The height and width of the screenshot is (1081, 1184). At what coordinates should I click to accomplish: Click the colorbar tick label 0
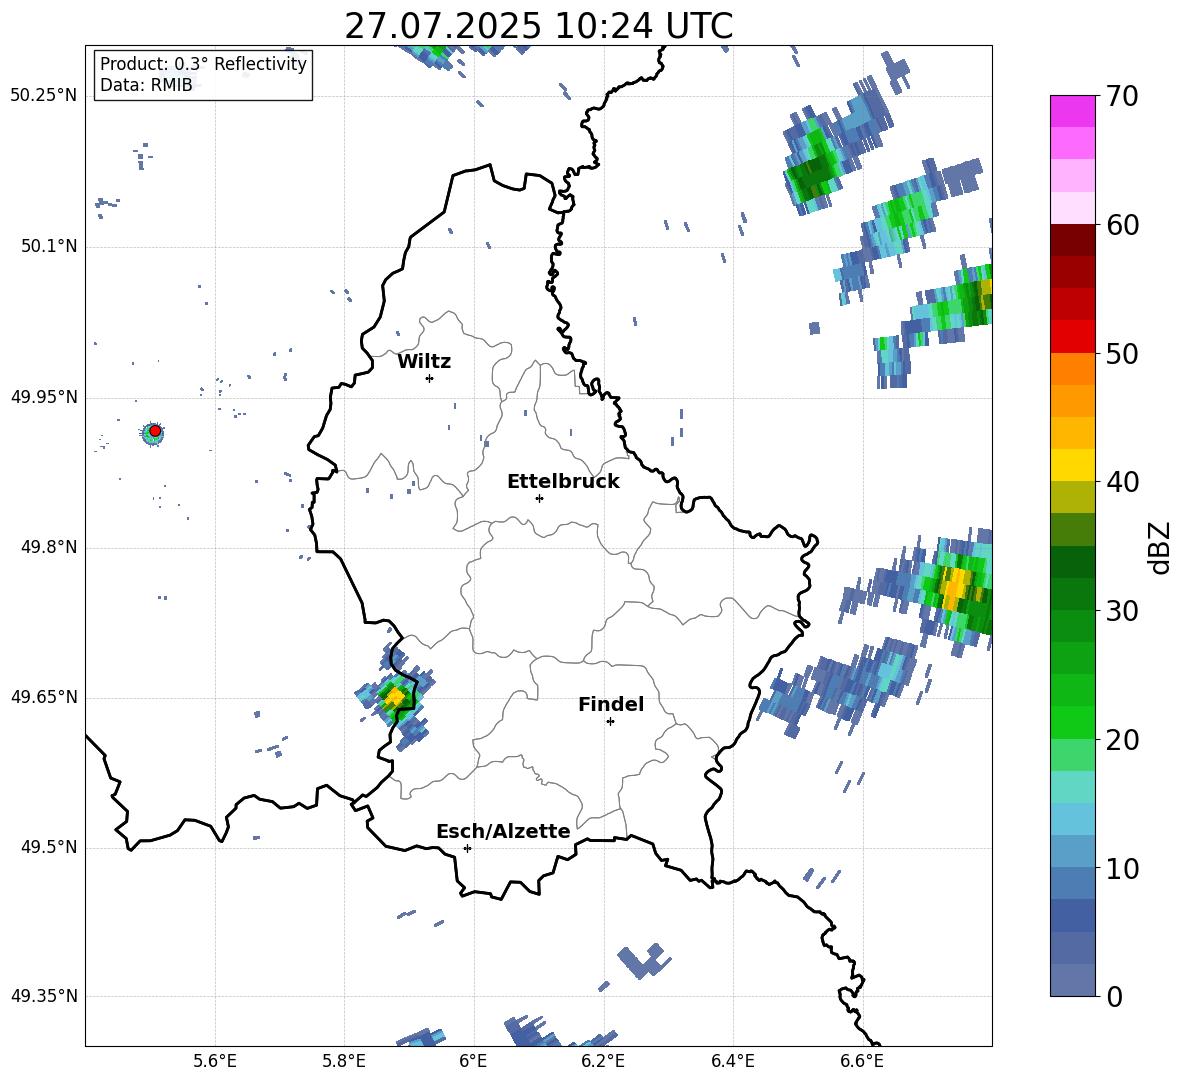pyautogui.click(x=1114, y=996)
